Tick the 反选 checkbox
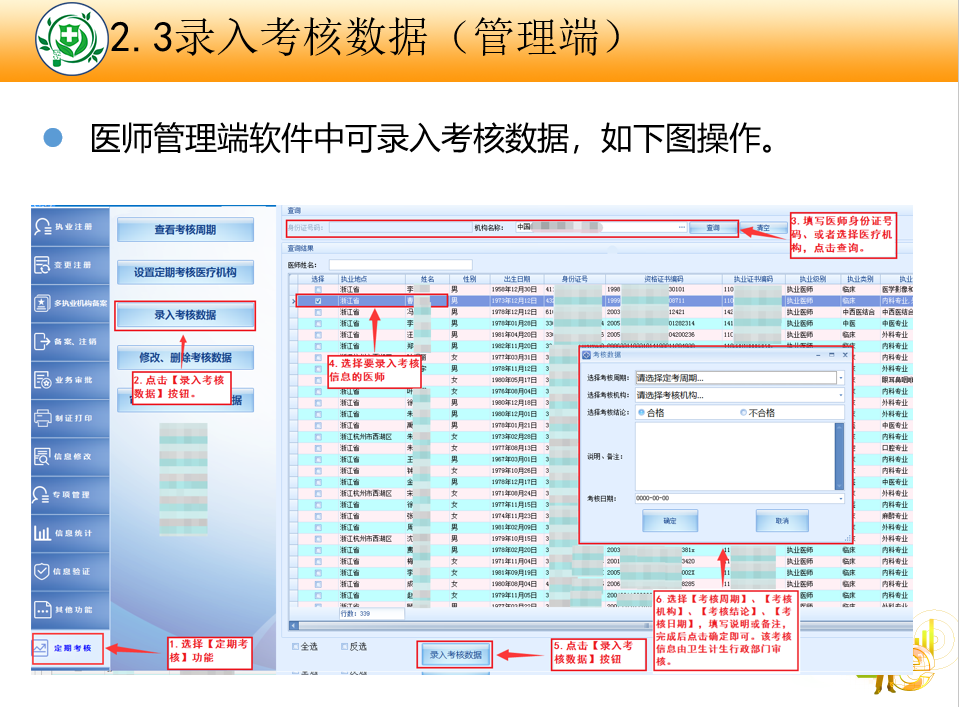The height and width of the screenshot is (707, 959). point(344,646)
